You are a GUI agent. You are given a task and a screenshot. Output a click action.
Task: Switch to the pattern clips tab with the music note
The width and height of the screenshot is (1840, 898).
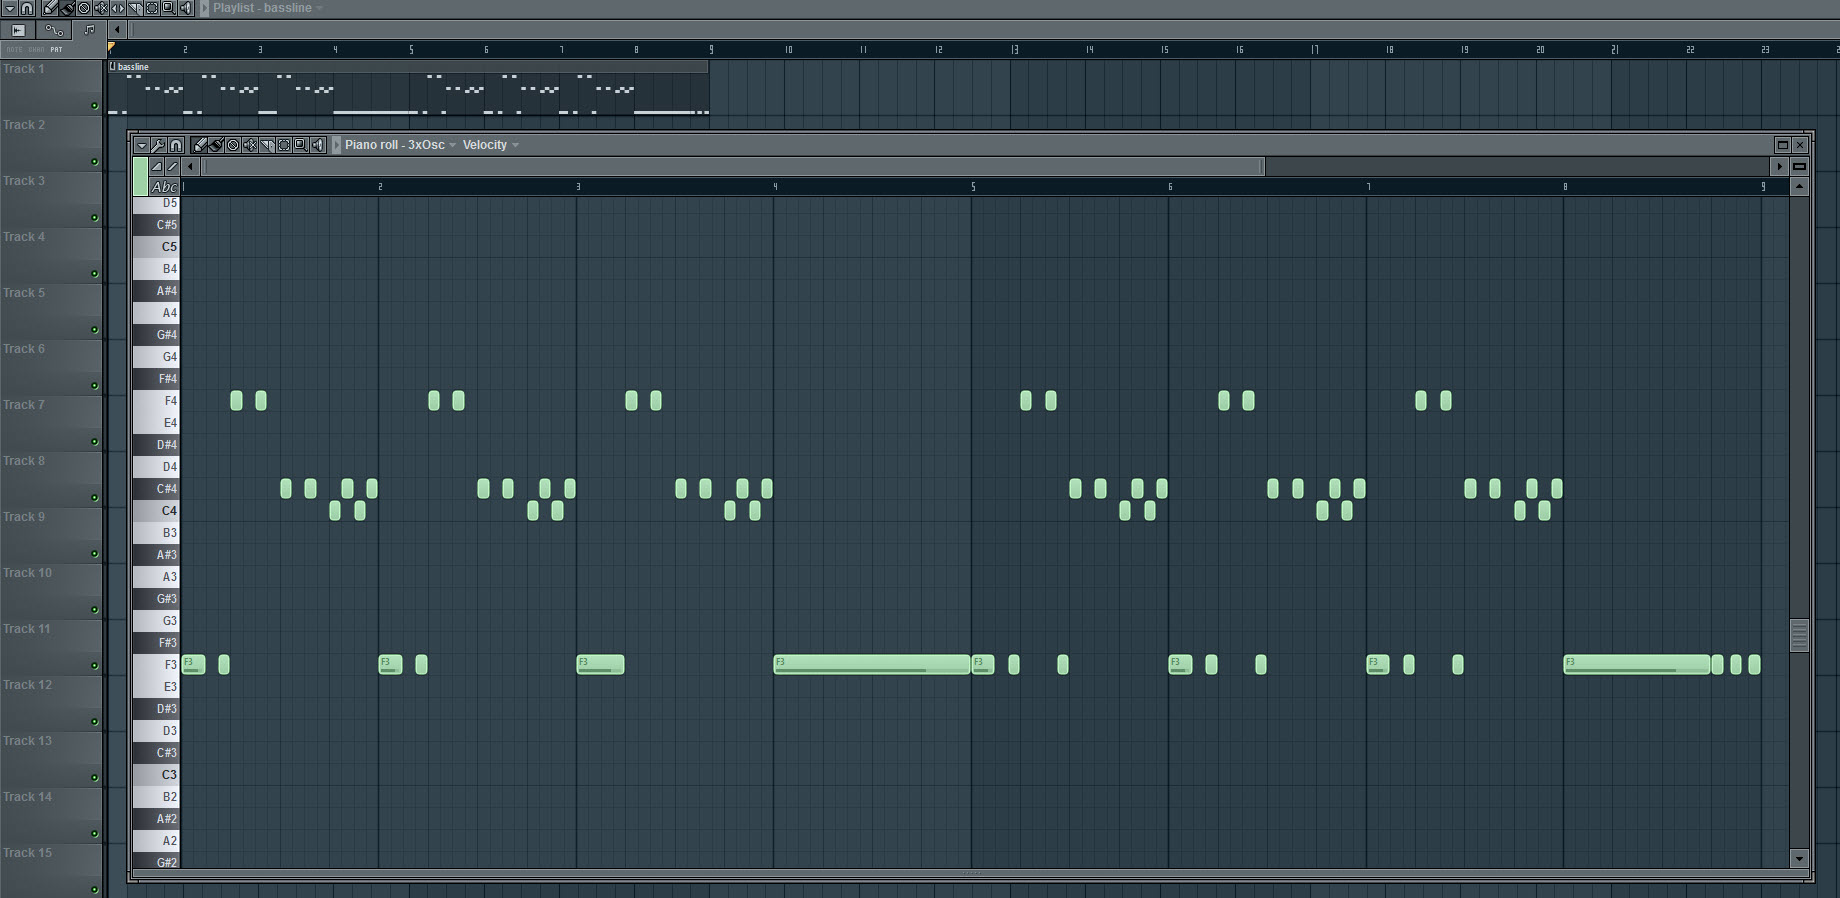point(89,30)
